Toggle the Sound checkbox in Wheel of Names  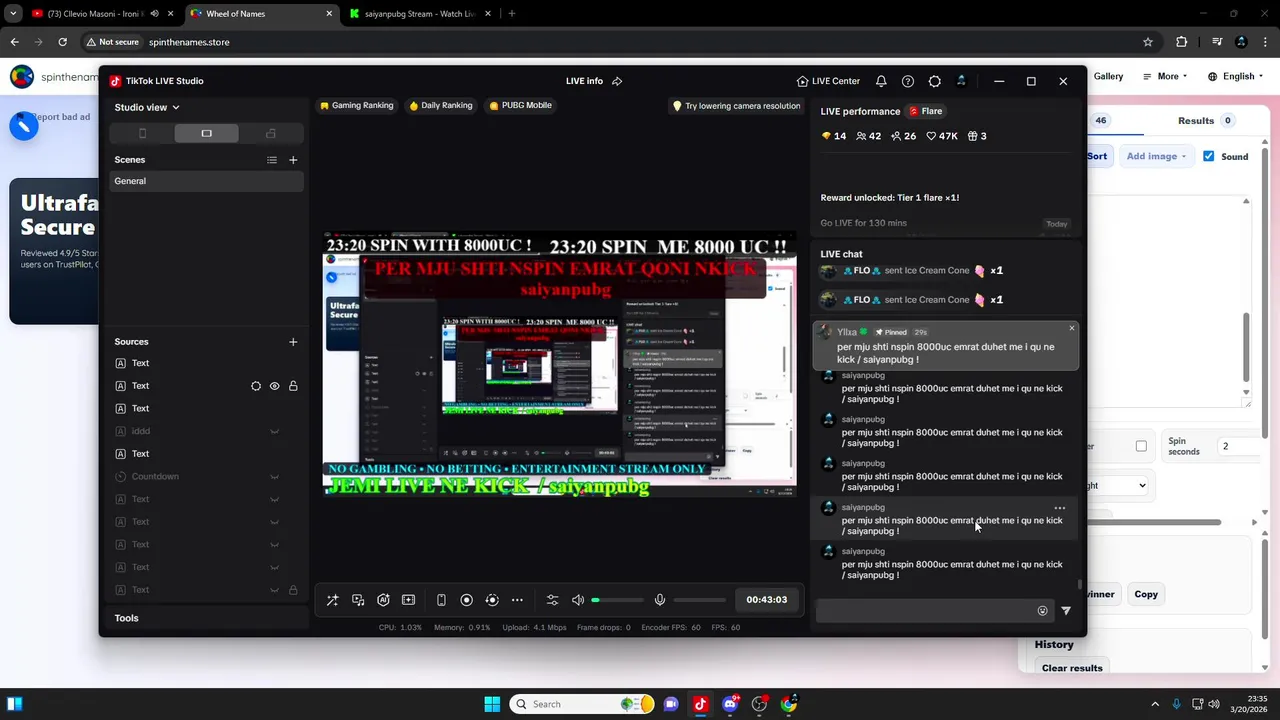1209,156
